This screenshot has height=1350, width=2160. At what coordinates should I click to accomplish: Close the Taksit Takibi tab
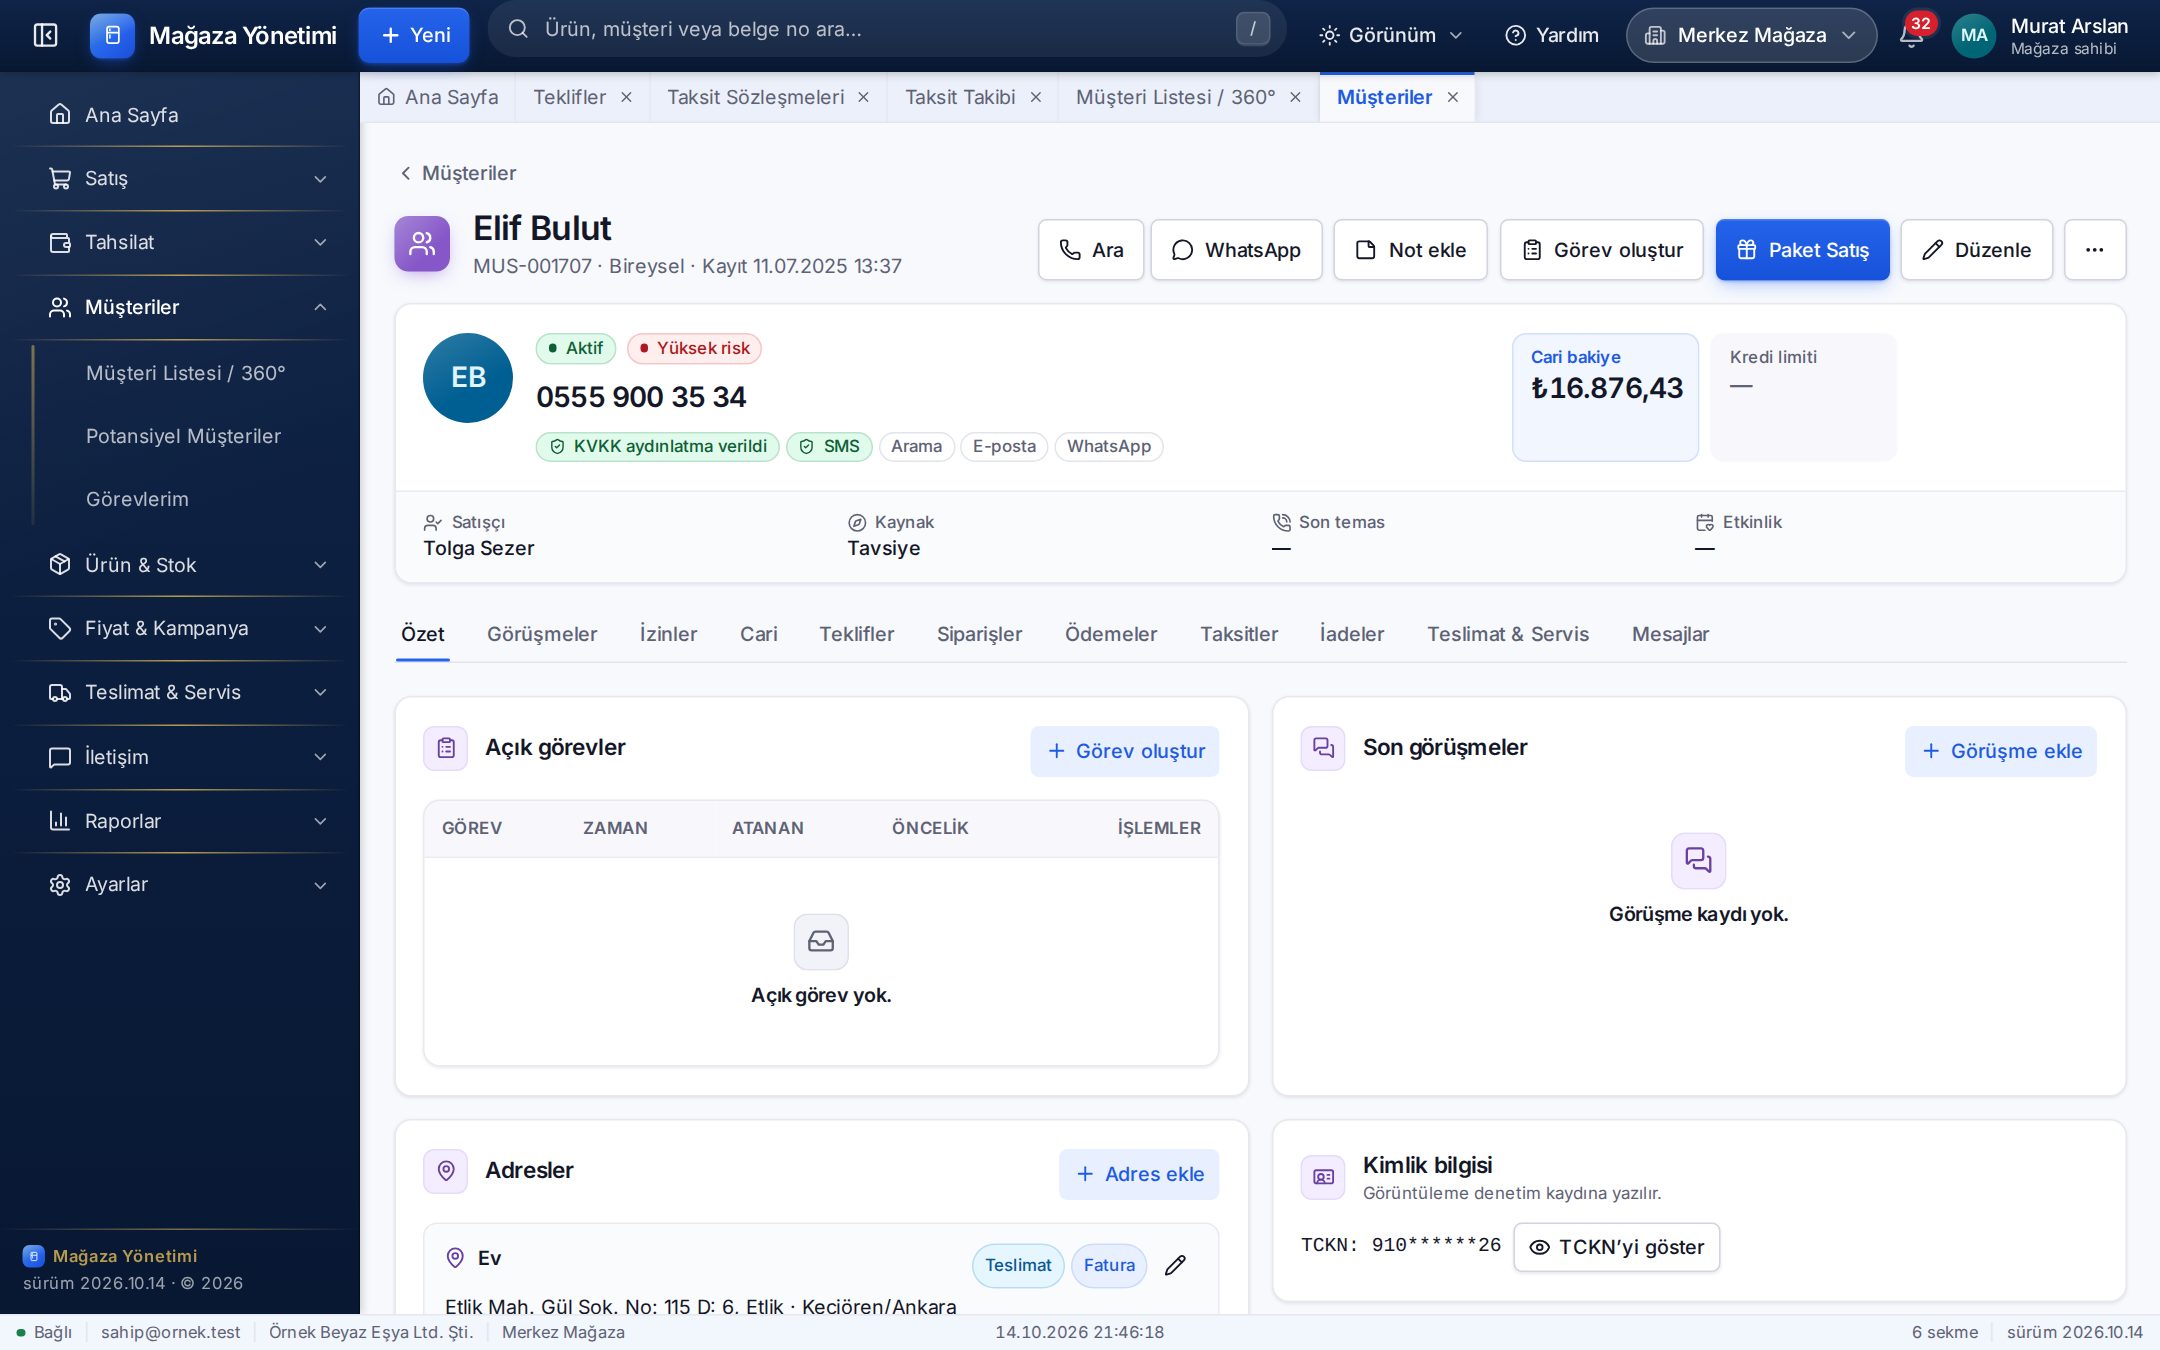point(1036,97)
